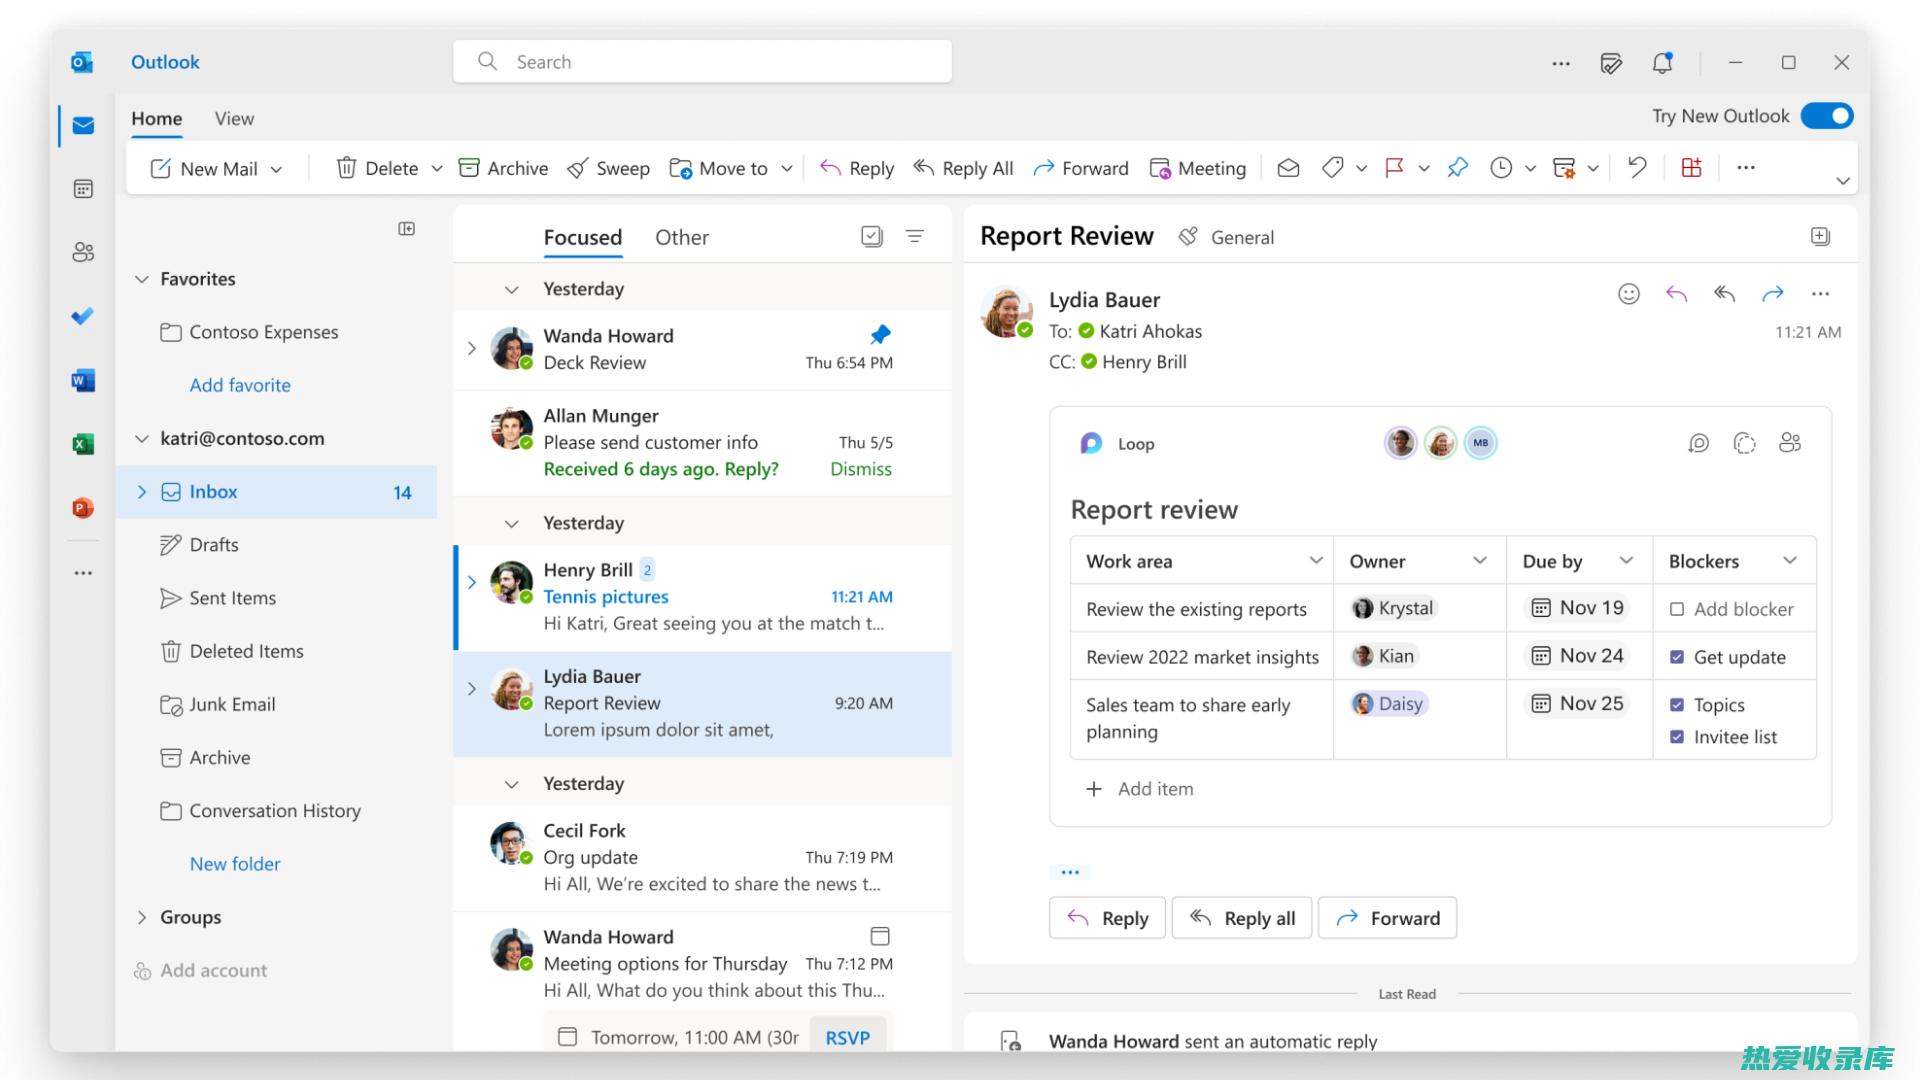Show more apps in left rail
The height and width of the screenshot is (1080, 1920).
pos(83,573)
